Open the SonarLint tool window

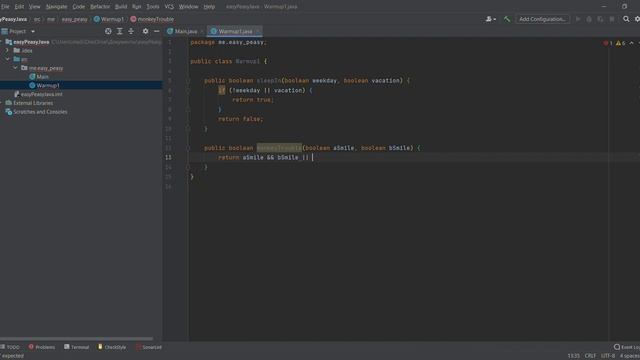[x=149, y=347]
